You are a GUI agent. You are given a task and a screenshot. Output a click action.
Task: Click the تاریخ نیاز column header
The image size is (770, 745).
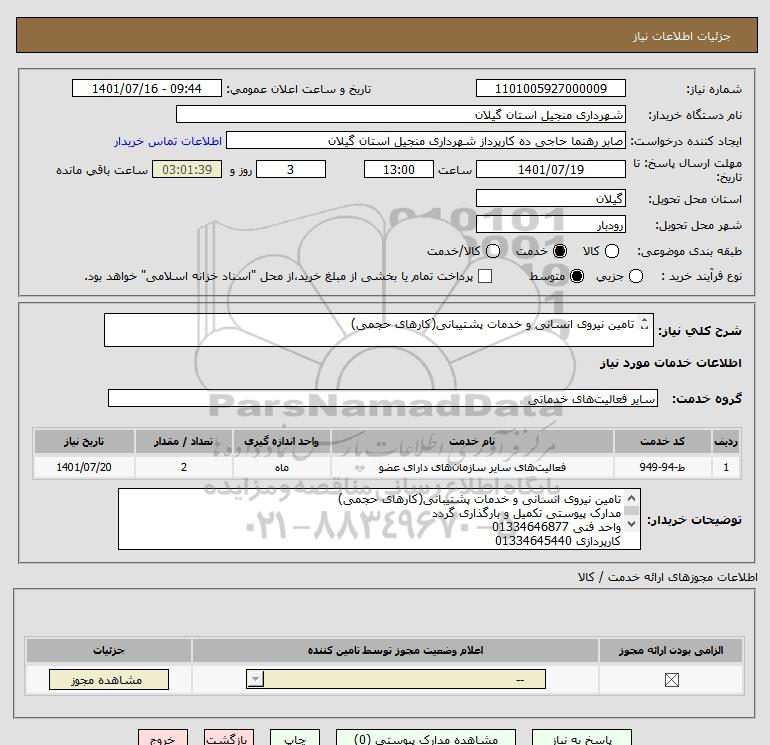coord(84,441)
